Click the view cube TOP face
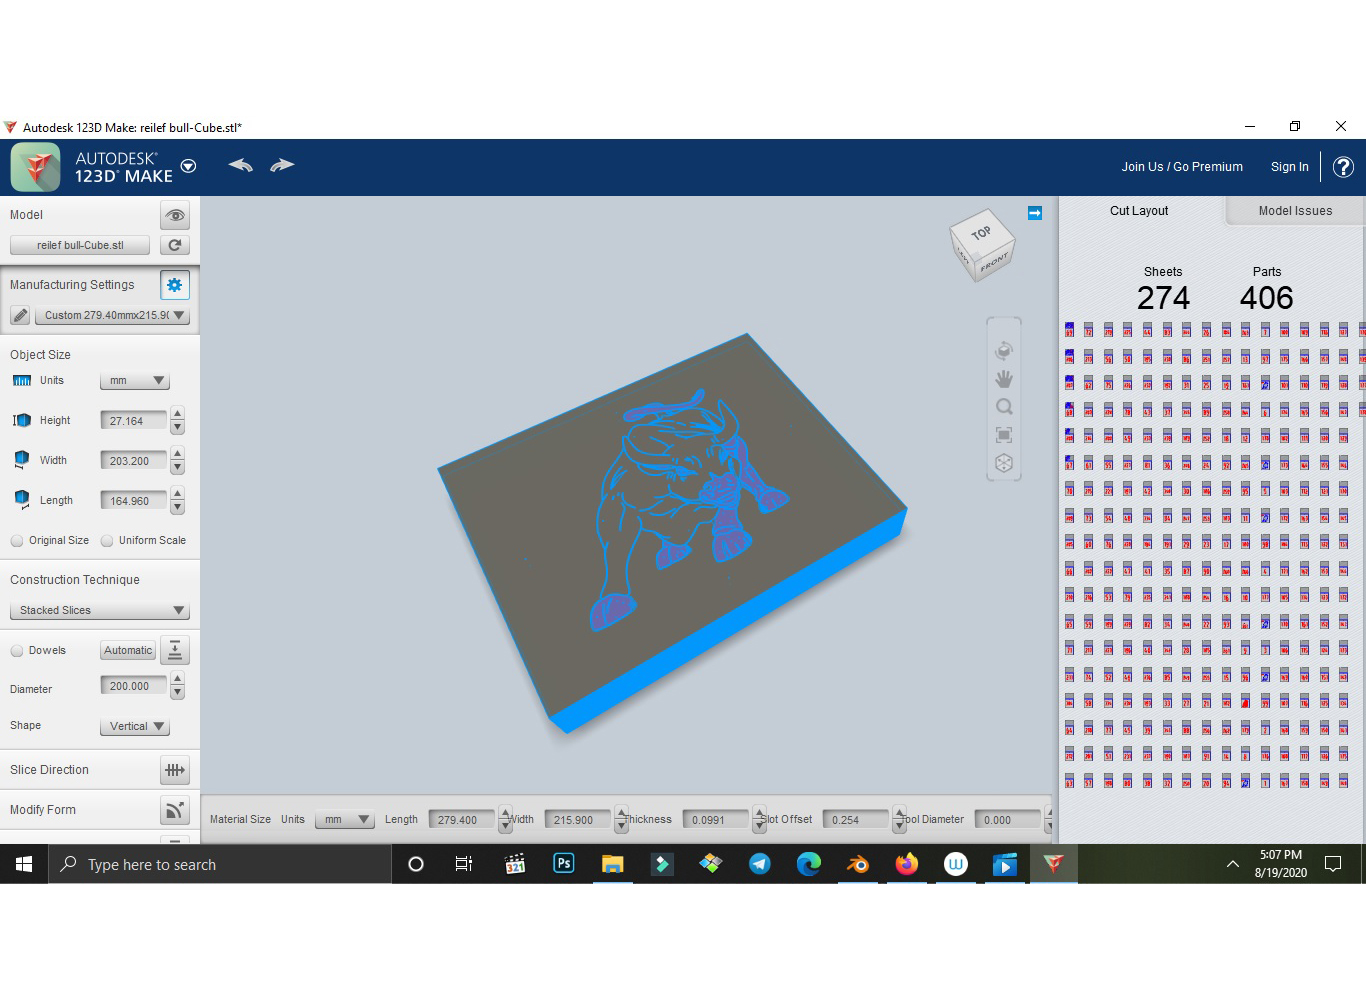Image resolution: width=1366 pixels, height=1000 pixels. tap(981, 233)
